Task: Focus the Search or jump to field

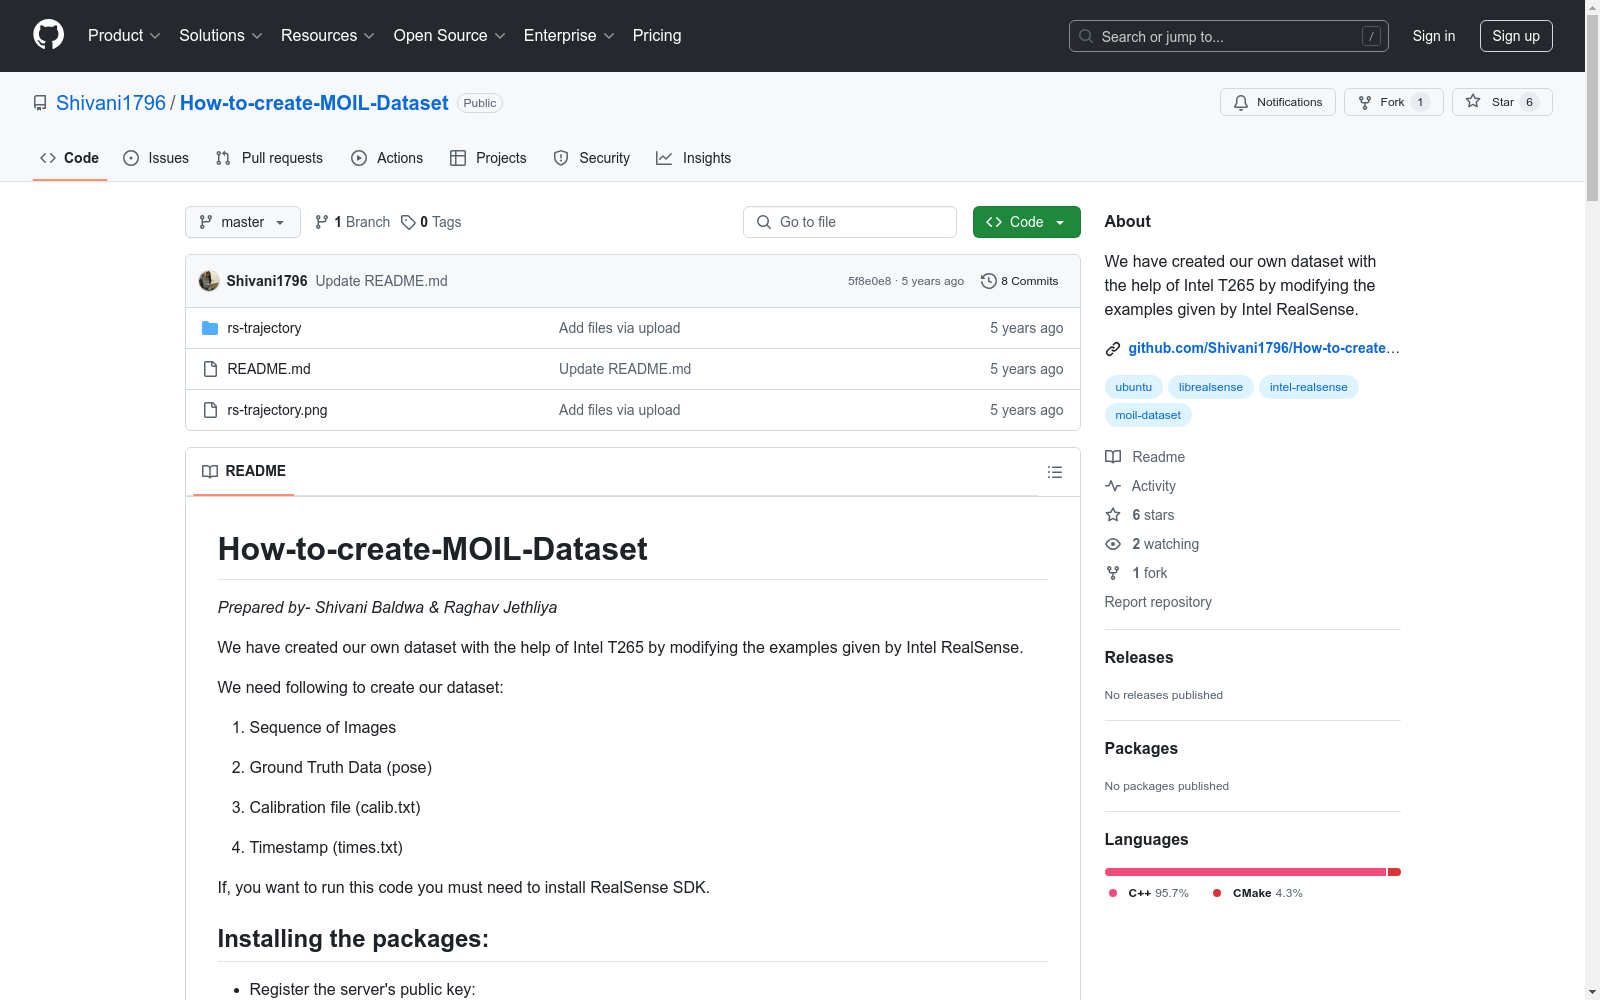Action: [x=1228, y=36]
